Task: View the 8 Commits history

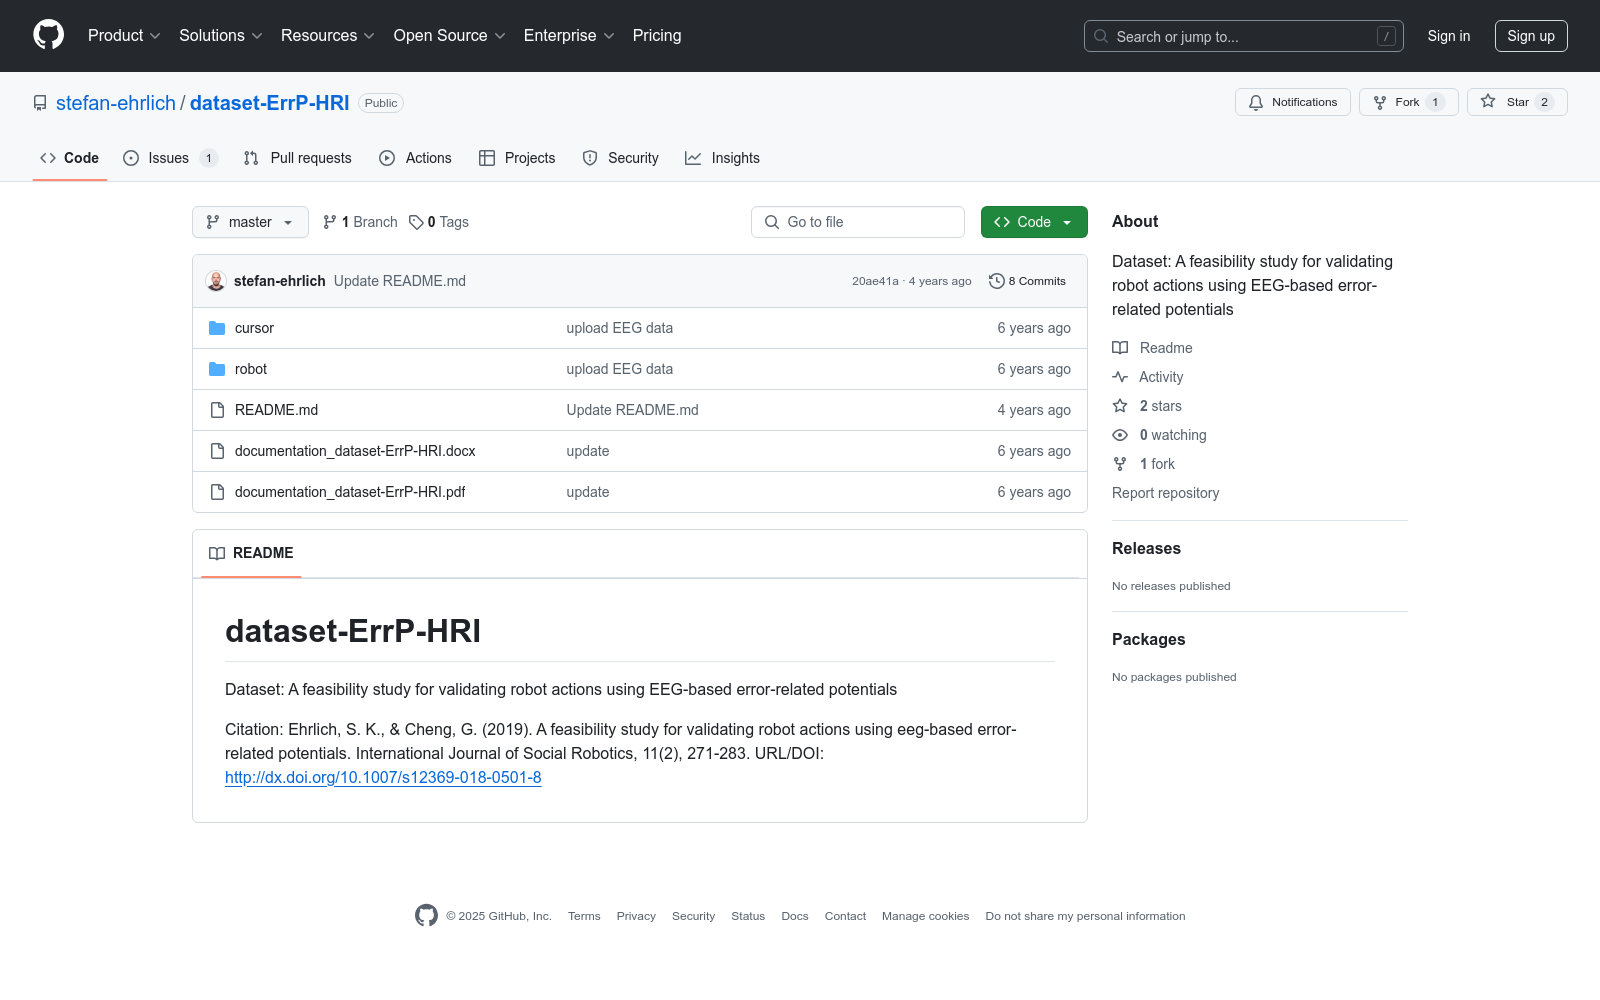Action: click(x=1028, y=281)
